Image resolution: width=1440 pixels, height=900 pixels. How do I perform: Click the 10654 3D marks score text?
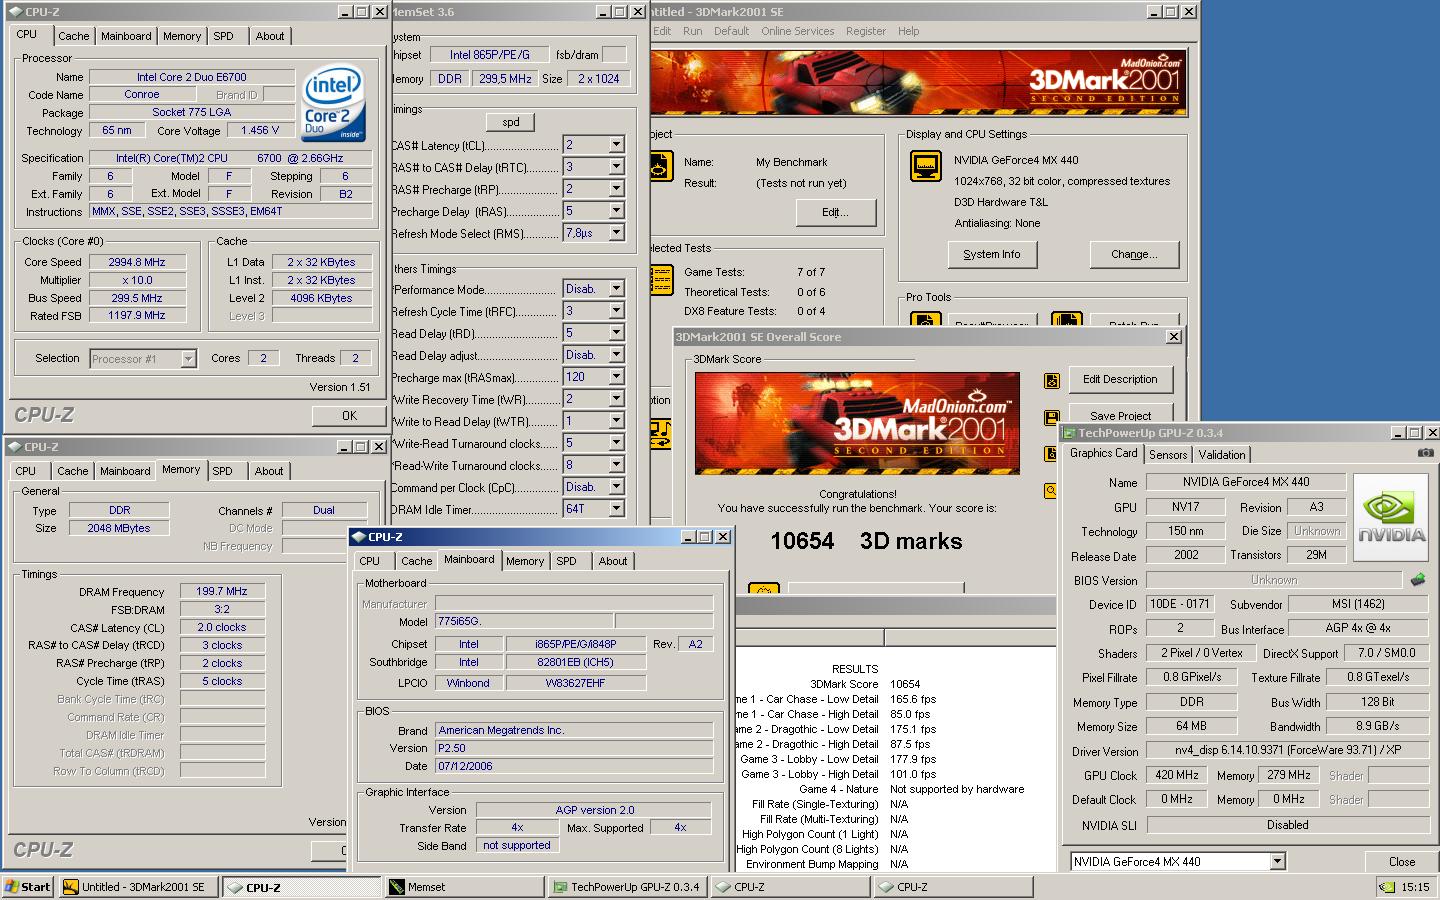click(866, 541)
